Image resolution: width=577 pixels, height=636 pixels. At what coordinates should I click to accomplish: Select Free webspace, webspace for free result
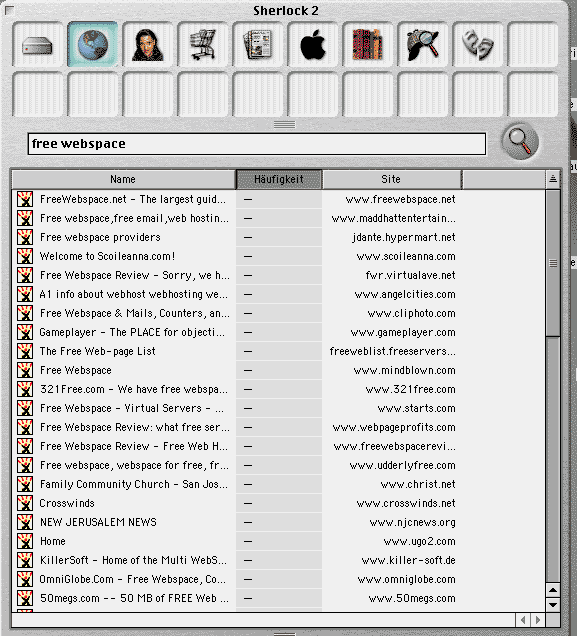134,465
